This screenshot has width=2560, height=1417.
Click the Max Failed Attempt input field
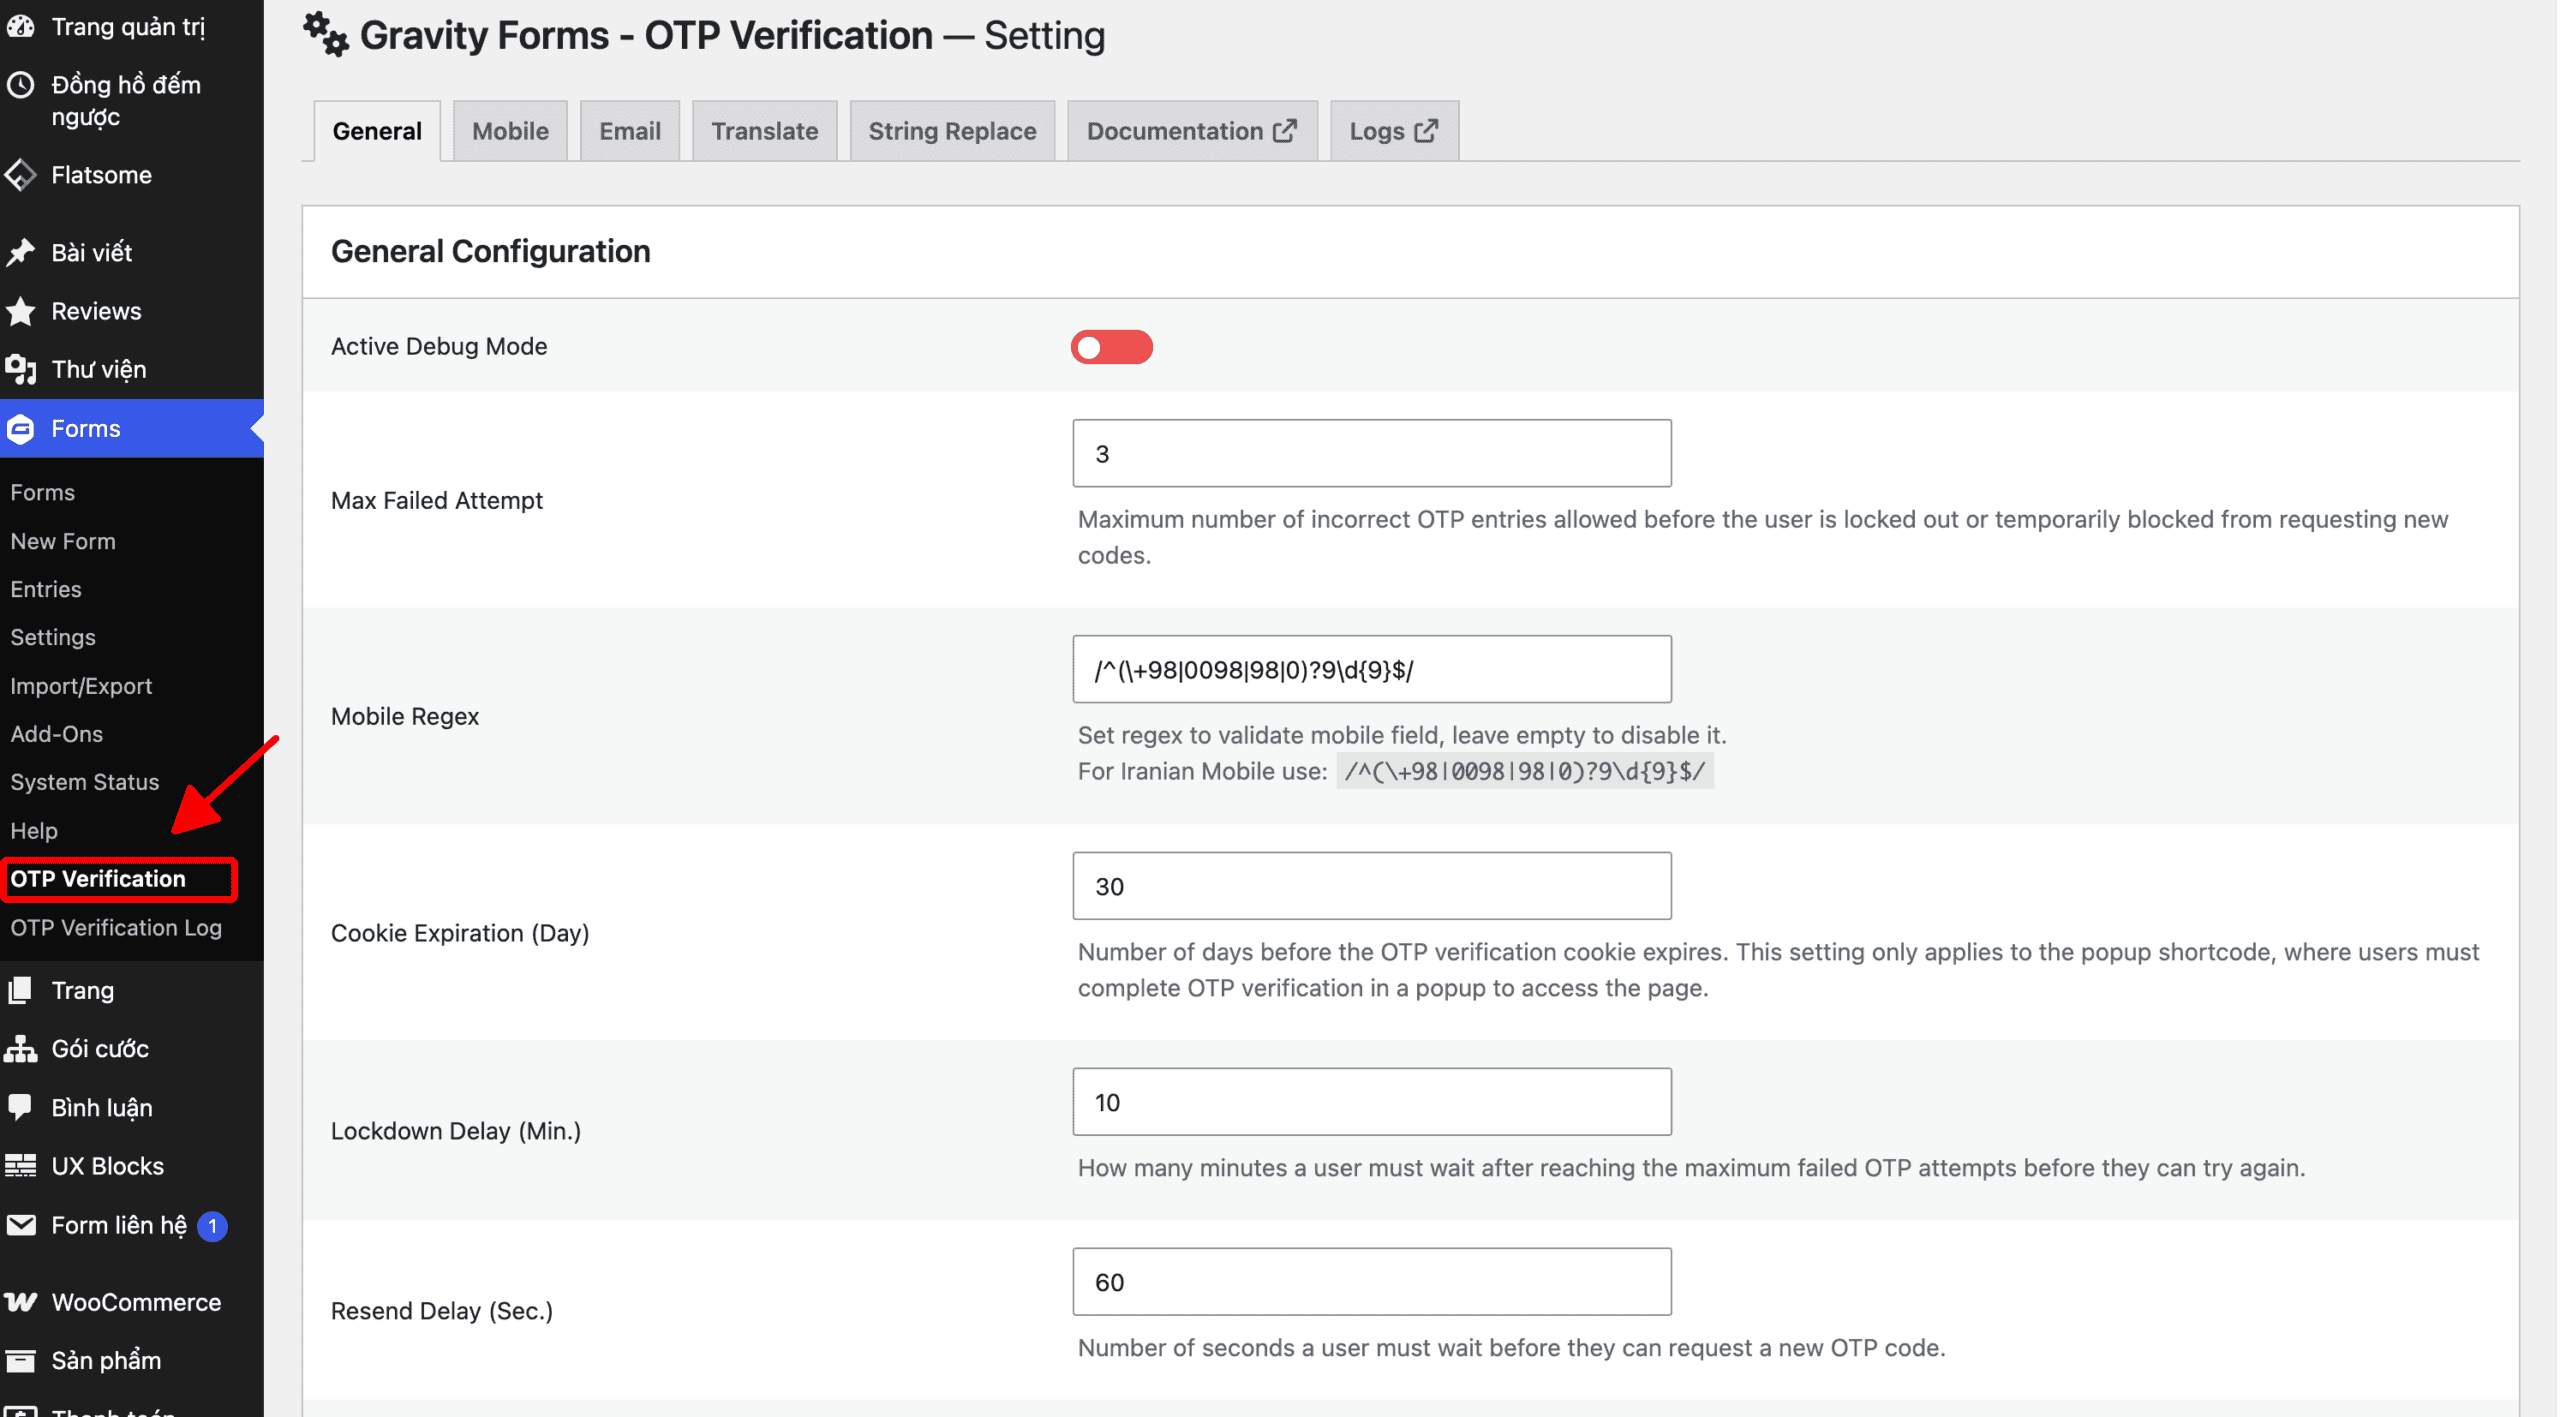click(1371, 453)
